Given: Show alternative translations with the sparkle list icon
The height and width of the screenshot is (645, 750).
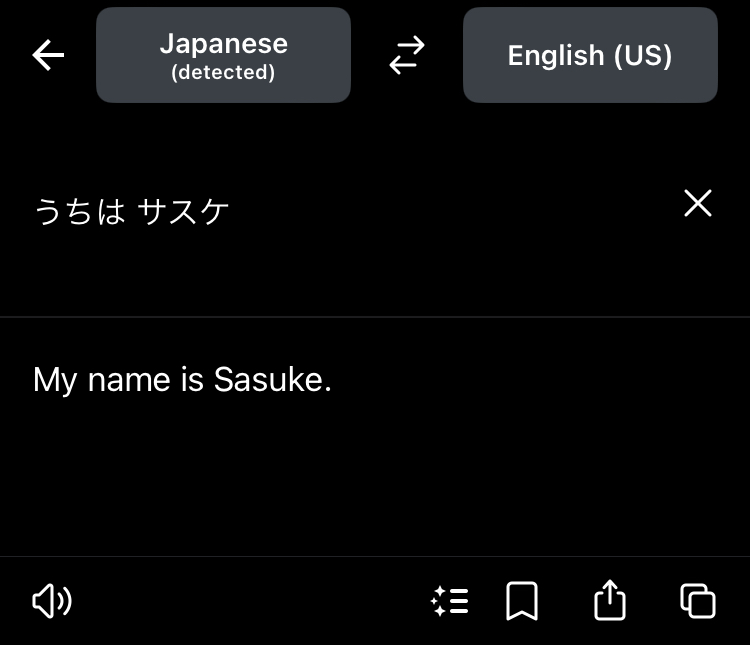Looking at the screenshot, I should click(450, 601).
